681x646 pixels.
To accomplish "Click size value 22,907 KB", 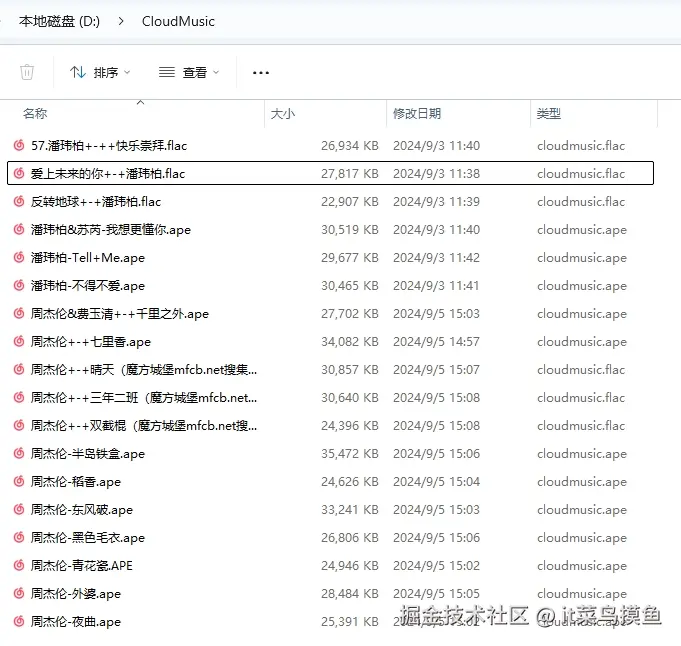I will (350, 202).
